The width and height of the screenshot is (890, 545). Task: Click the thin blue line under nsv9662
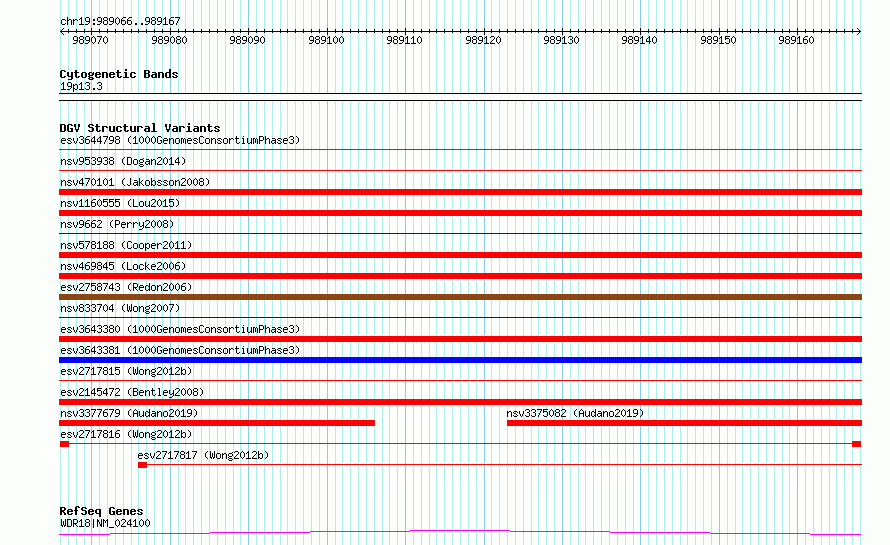pyautogui.click(x=460, y=233)
